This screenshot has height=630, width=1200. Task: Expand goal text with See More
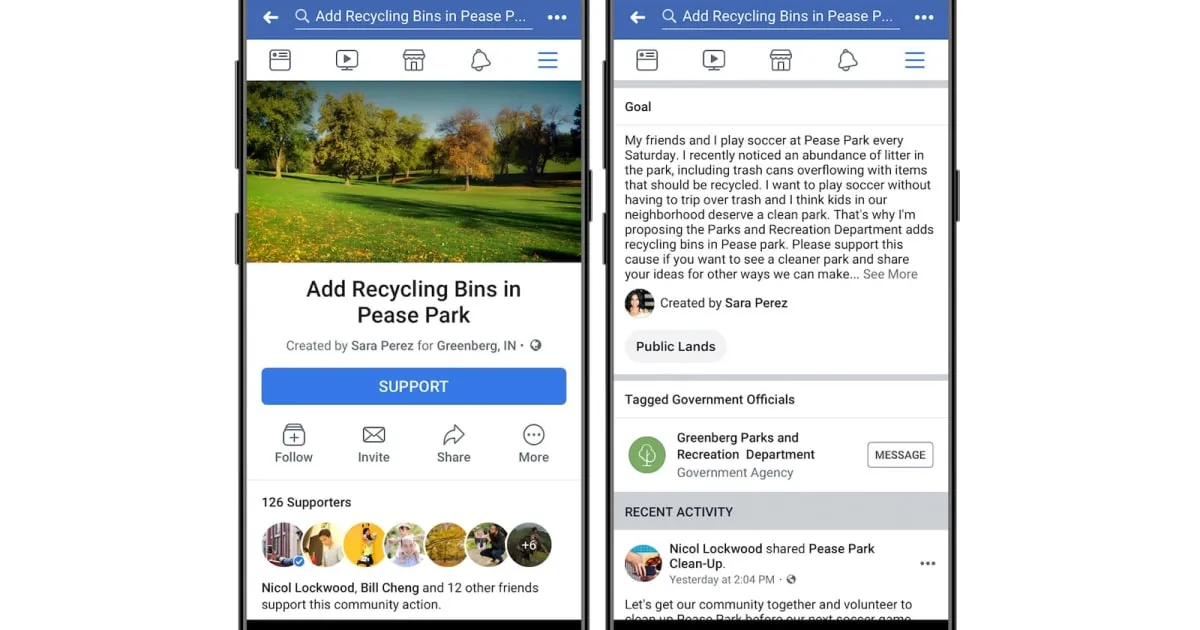tap(890, 274)
